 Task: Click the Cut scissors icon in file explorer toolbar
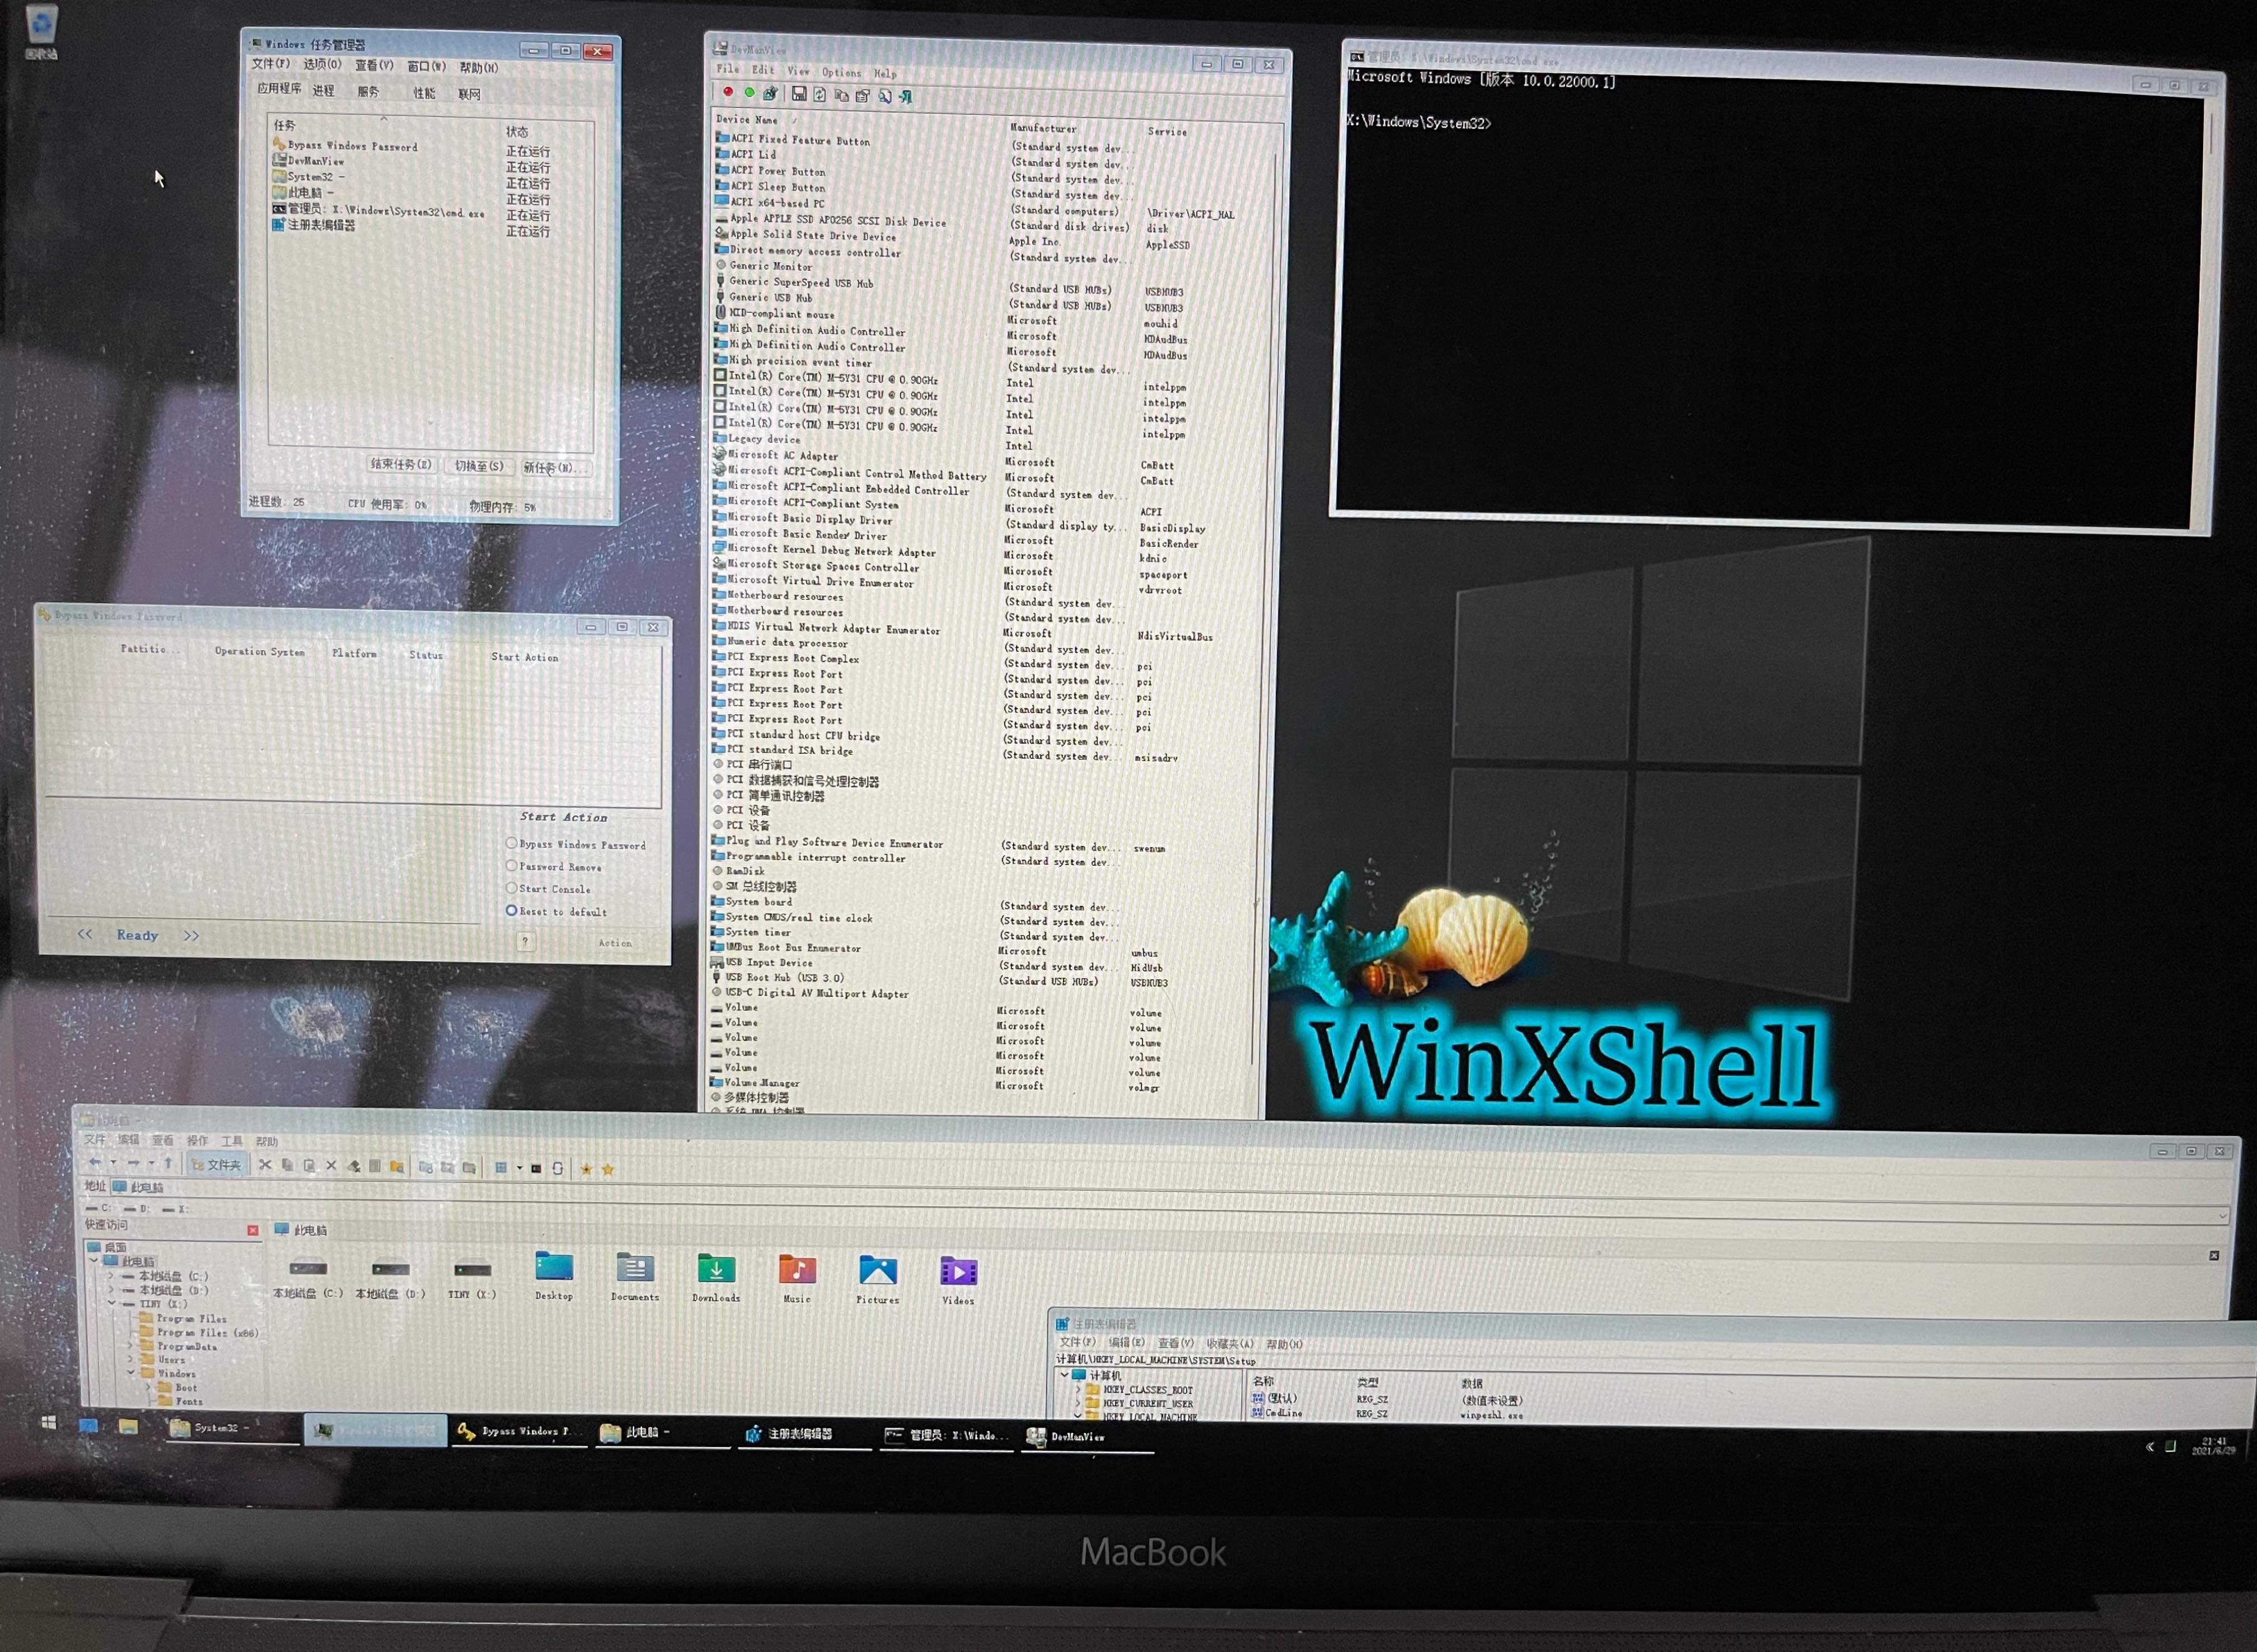(265, 1165)
